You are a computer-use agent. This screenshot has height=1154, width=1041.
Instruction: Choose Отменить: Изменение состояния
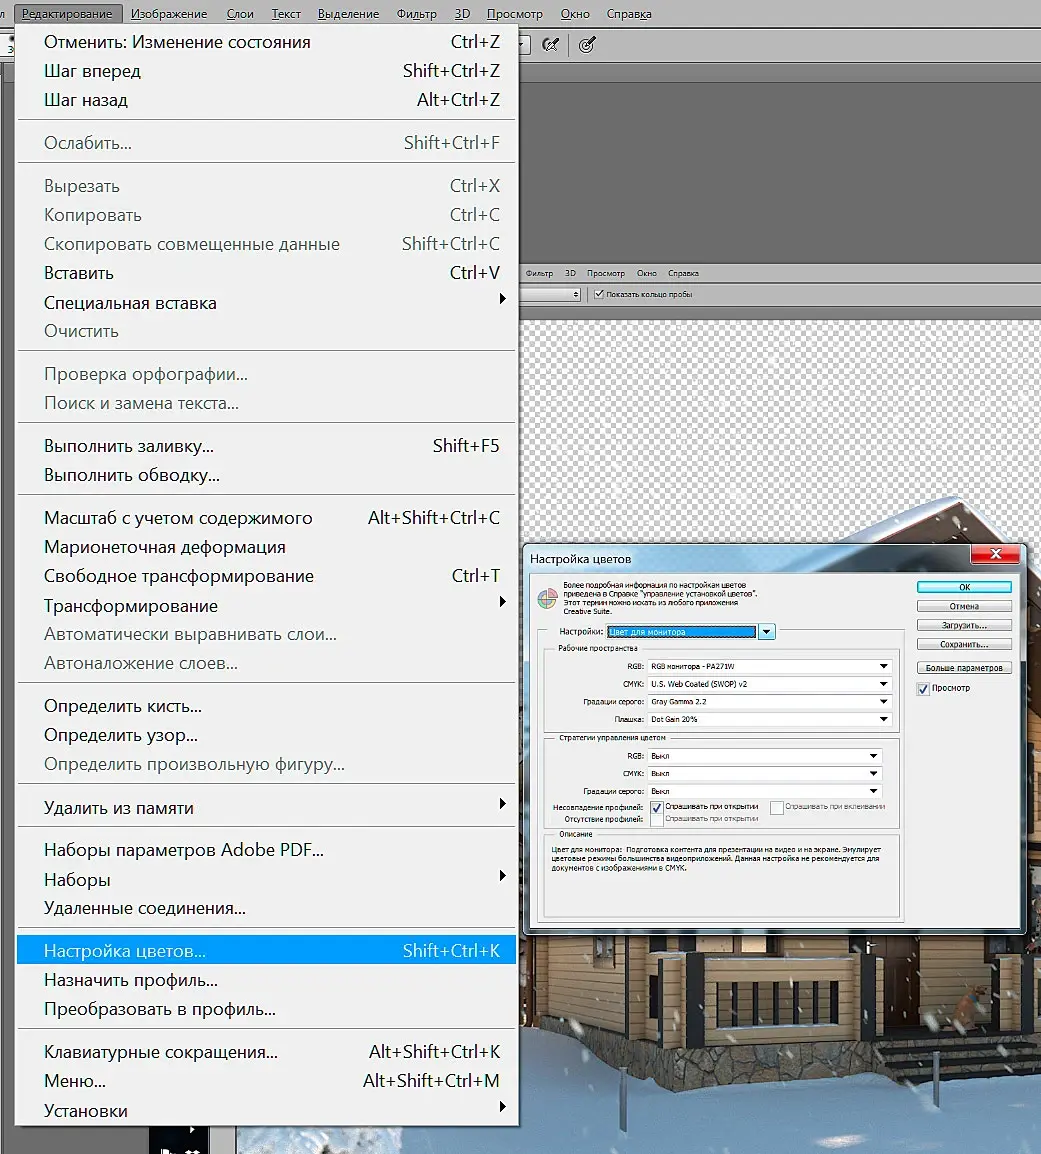coord(267,42)
